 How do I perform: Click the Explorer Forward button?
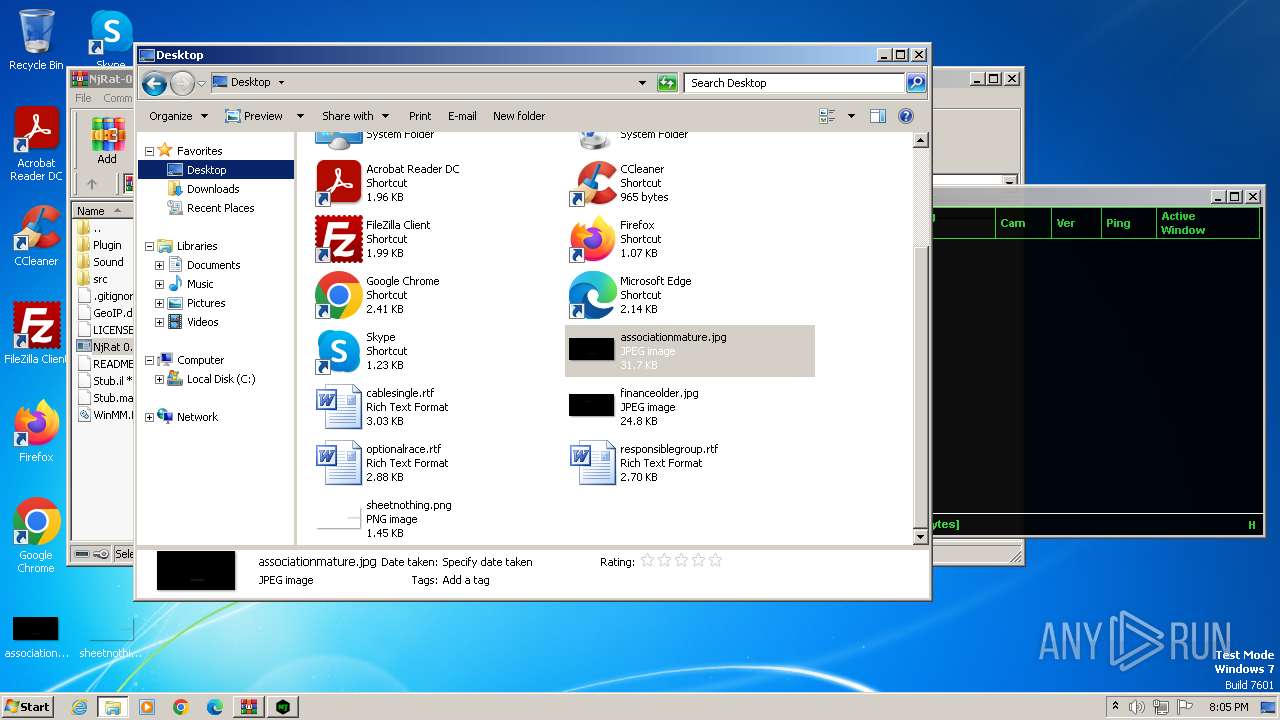(182, 84)
